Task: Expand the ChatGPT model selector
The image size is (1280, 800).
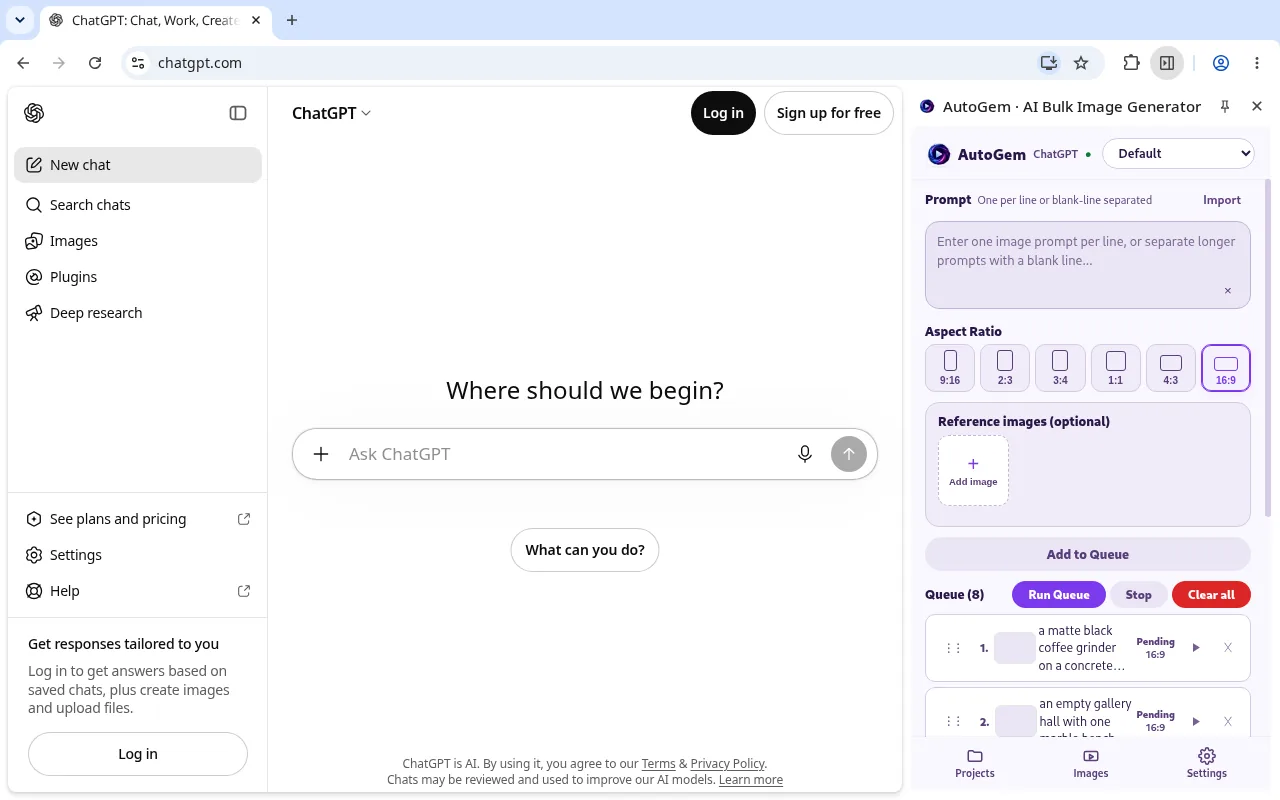Action: point(331,113)
